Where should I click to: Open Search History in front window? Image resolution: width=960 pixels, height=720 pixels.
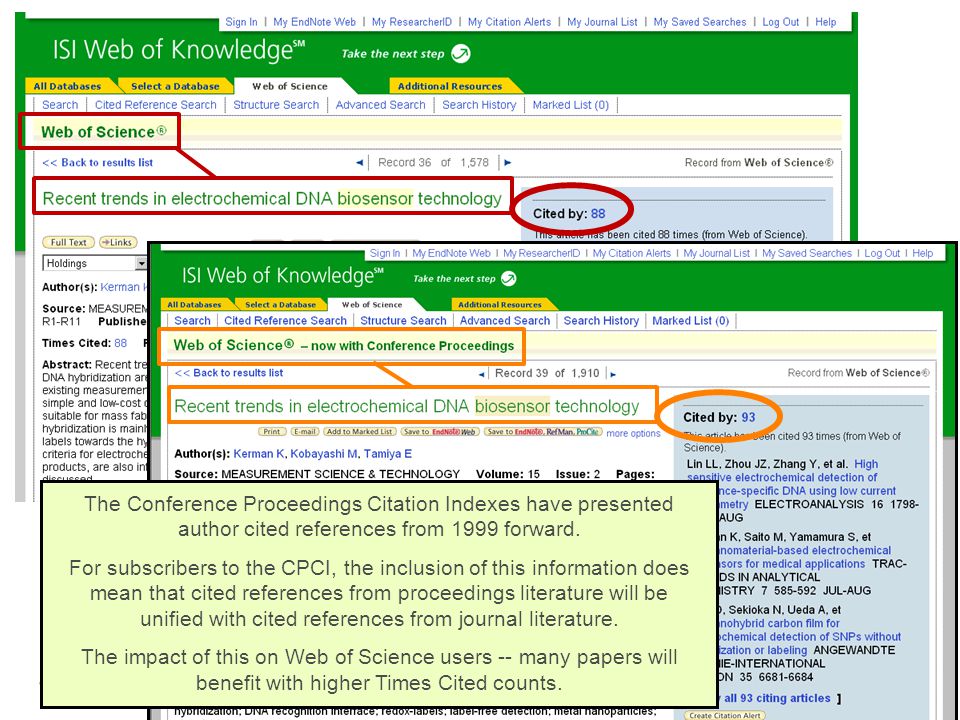[601, 320]
